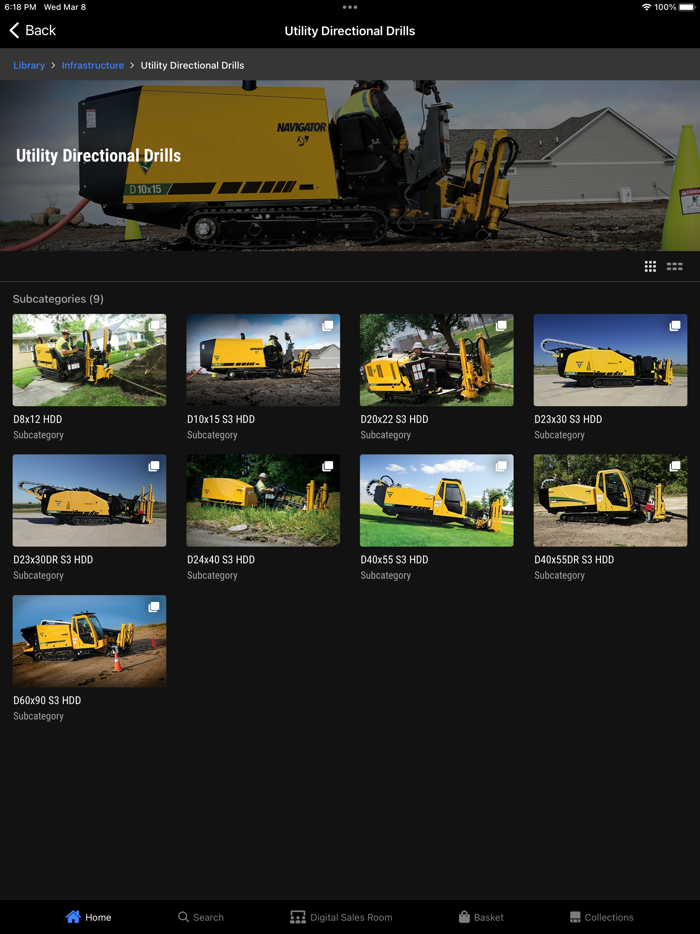Viewport: 700px width, 934px height.
Task: Click the stack icon on D10x15 S3 HDD
Action: 328,326
